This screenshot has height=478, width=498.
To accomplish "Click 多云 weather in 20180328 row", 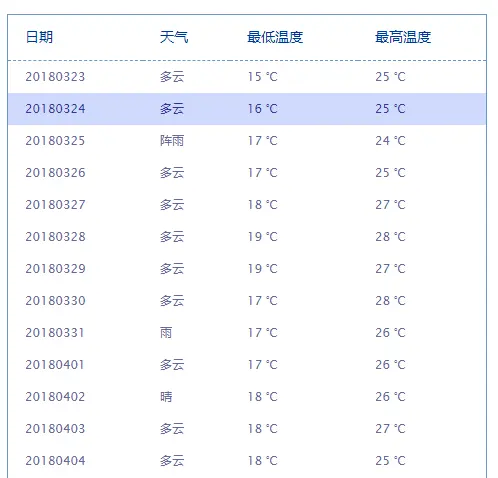I will point(172,237).
